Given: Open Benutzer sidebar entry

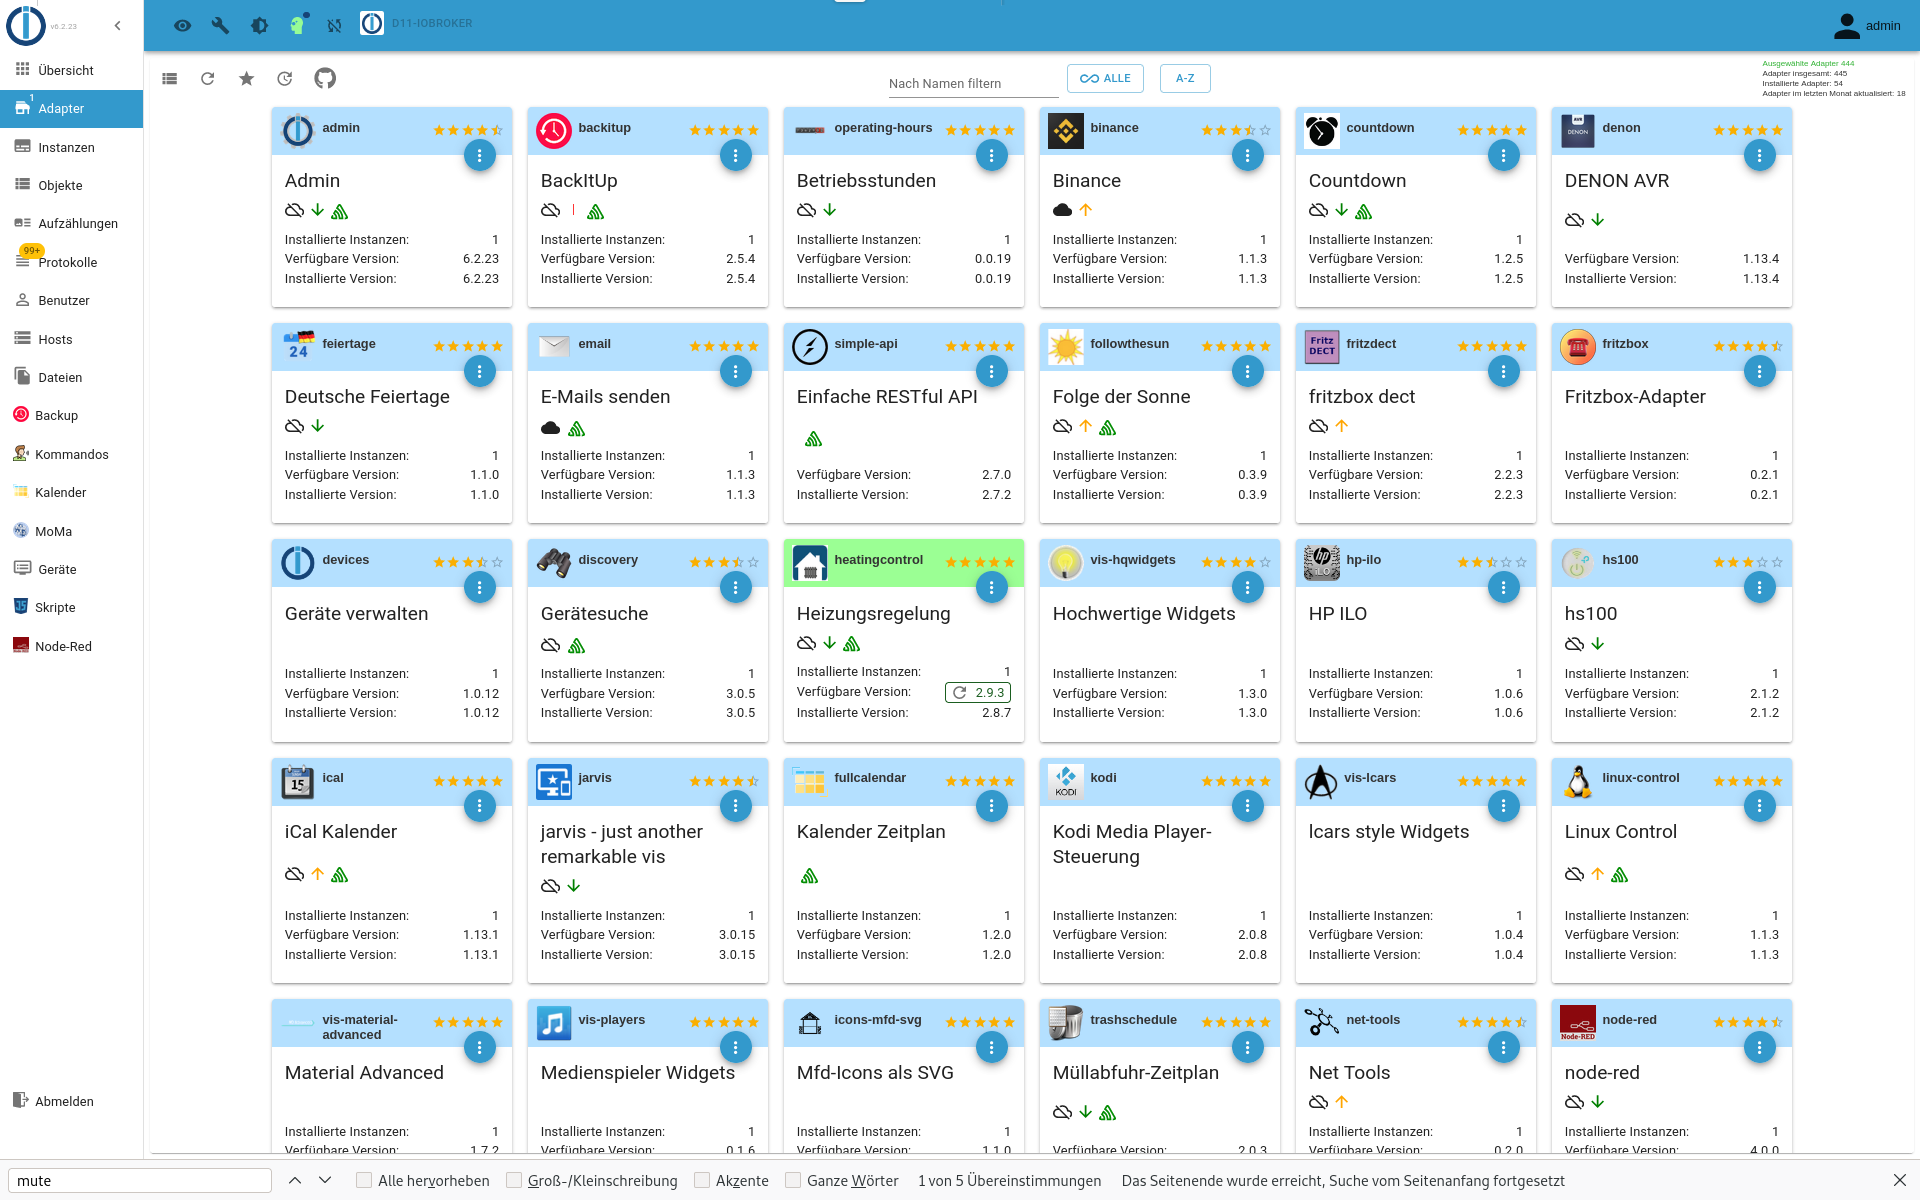Looking at the screenshot, I should [x=71, y=300].
